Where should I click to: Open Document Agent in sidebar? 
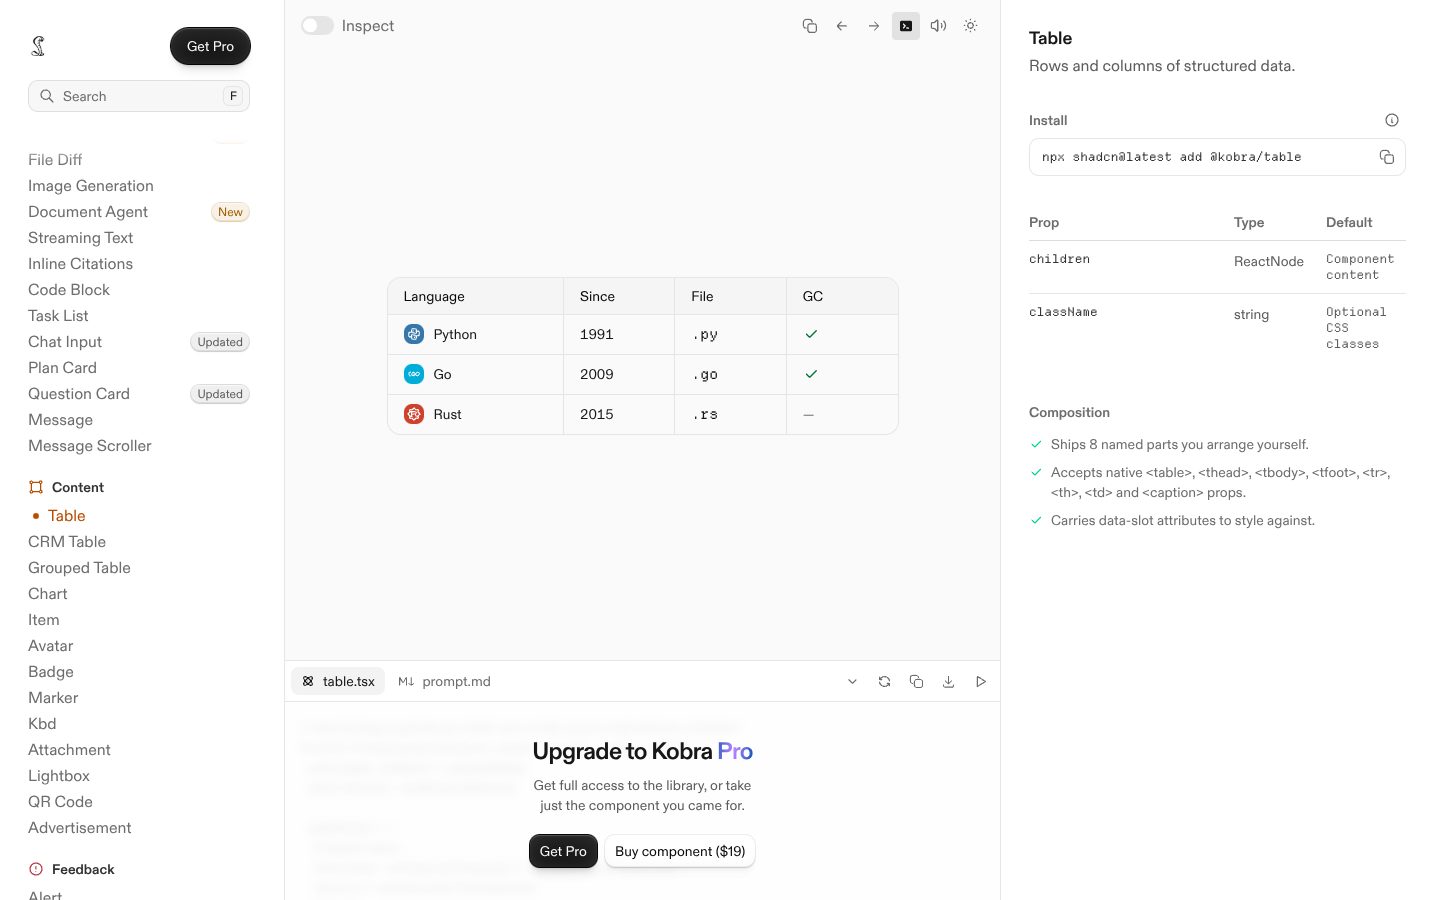point(88,212)
